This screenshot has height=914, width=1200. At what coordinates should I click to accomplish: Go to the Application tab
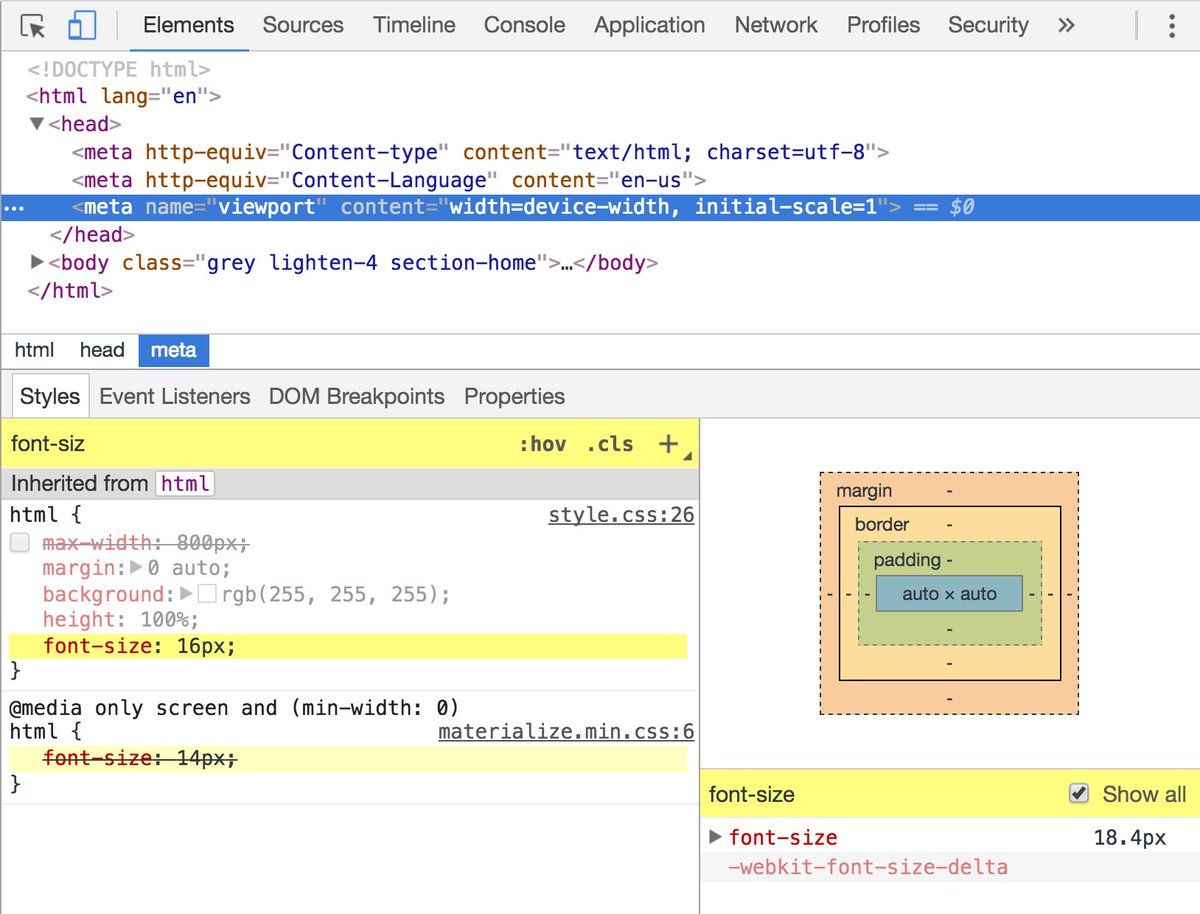[x=649, y=25]
